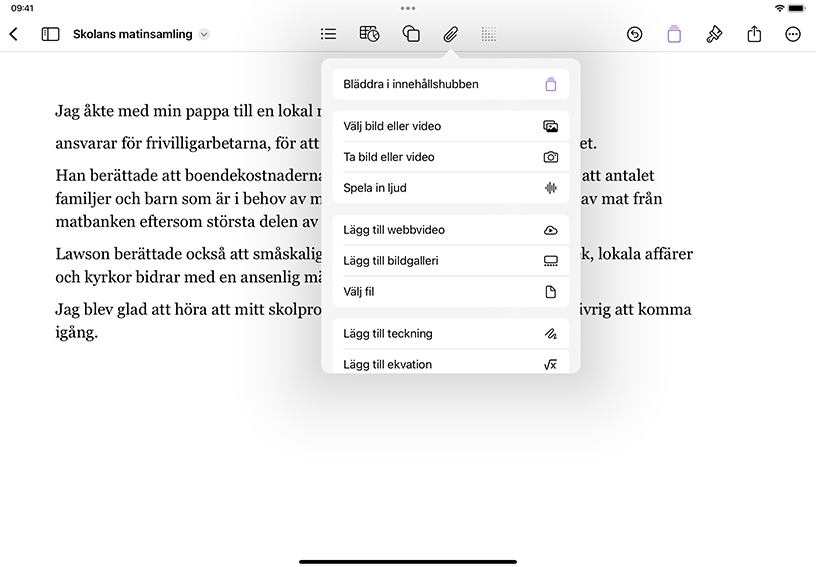Open the Skolans matinsamling title dropdown
The height and width of the screenshot is (567, 816).
pos(205,34)
